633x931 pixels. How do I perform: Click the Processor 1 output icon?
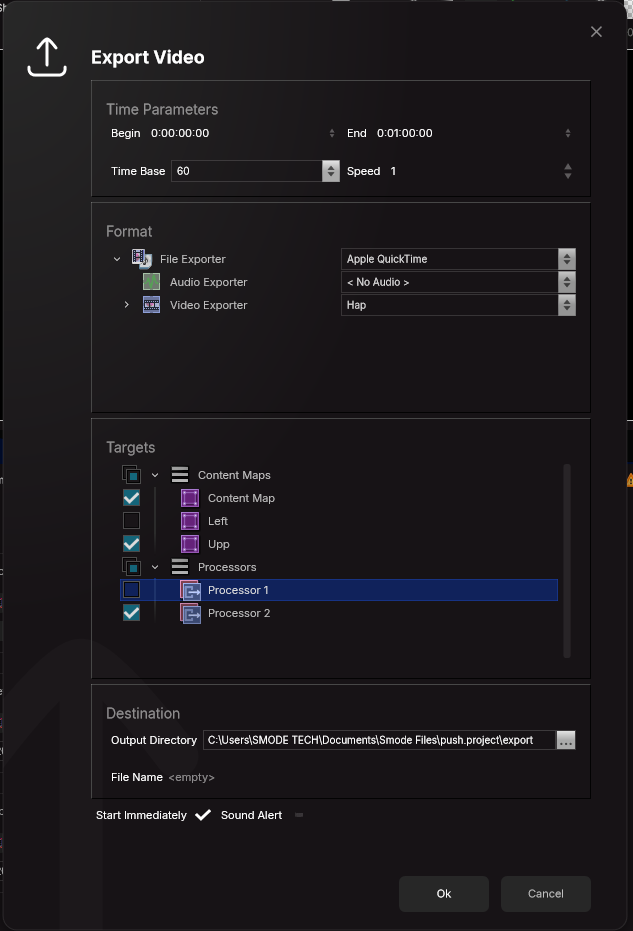coord(191,590)
